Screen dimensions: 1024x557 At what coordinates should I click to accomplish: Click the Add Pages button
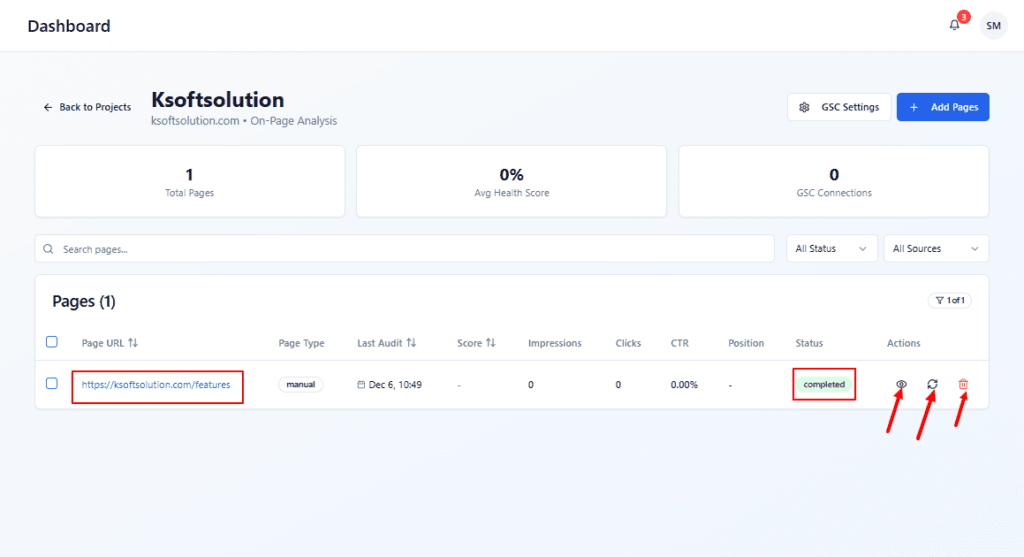942,107
